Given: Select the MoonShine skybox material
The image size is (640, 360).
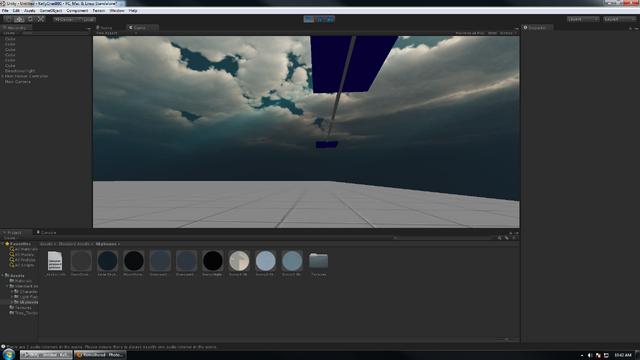Looking at the screenshot, I should point(133,264).
